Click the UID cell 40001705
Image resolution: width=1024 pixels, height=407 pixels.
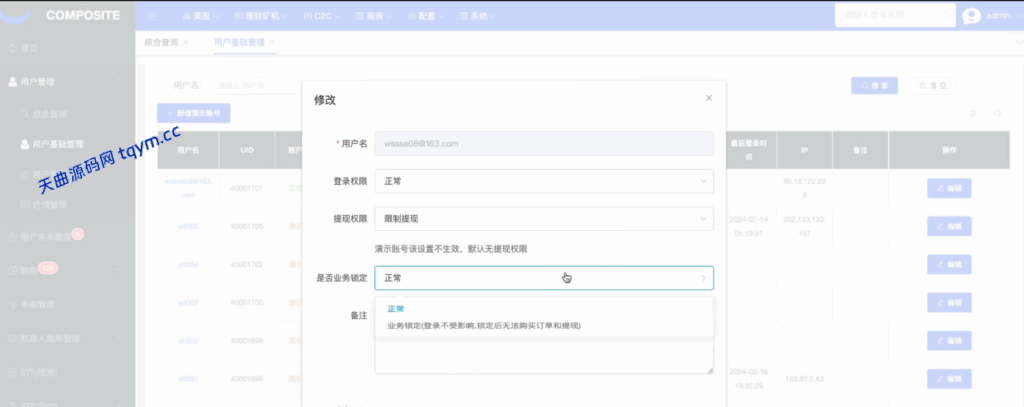(247, 226)
